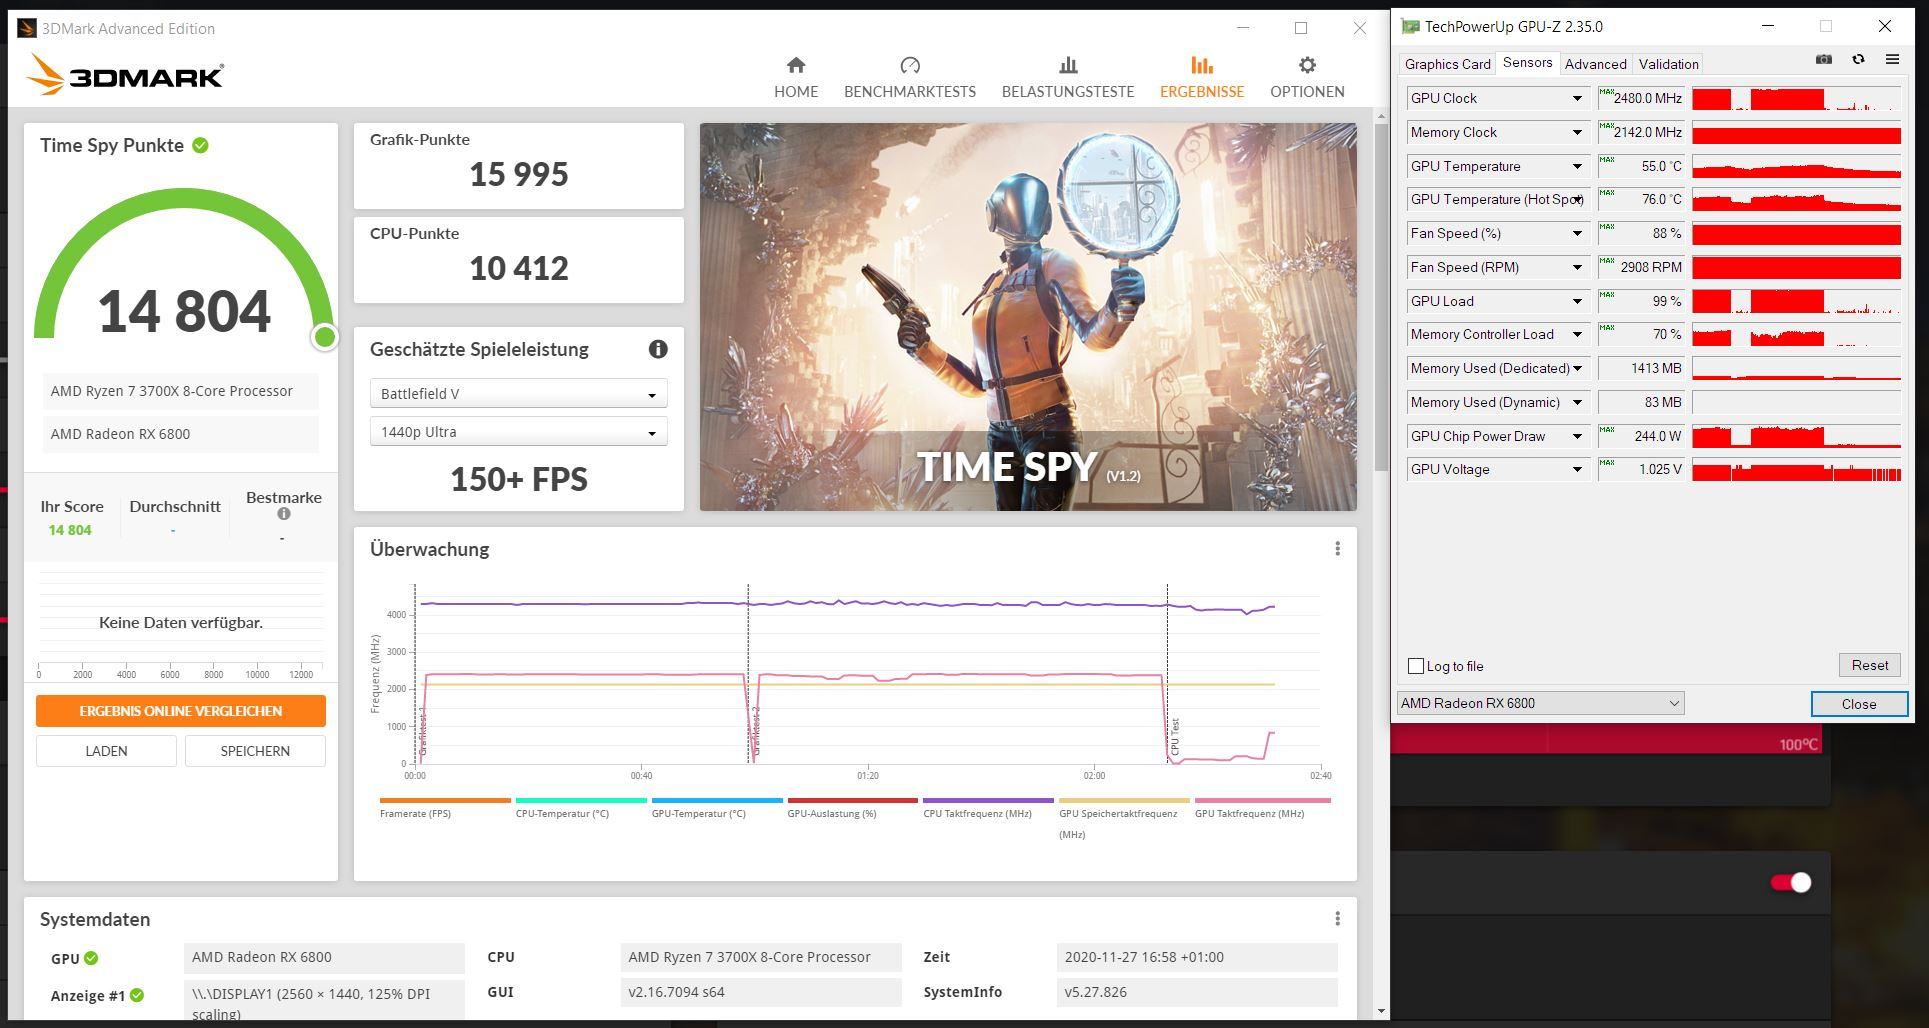
Task: Open Optionen gear icon
Action: tap(1307, 65)
